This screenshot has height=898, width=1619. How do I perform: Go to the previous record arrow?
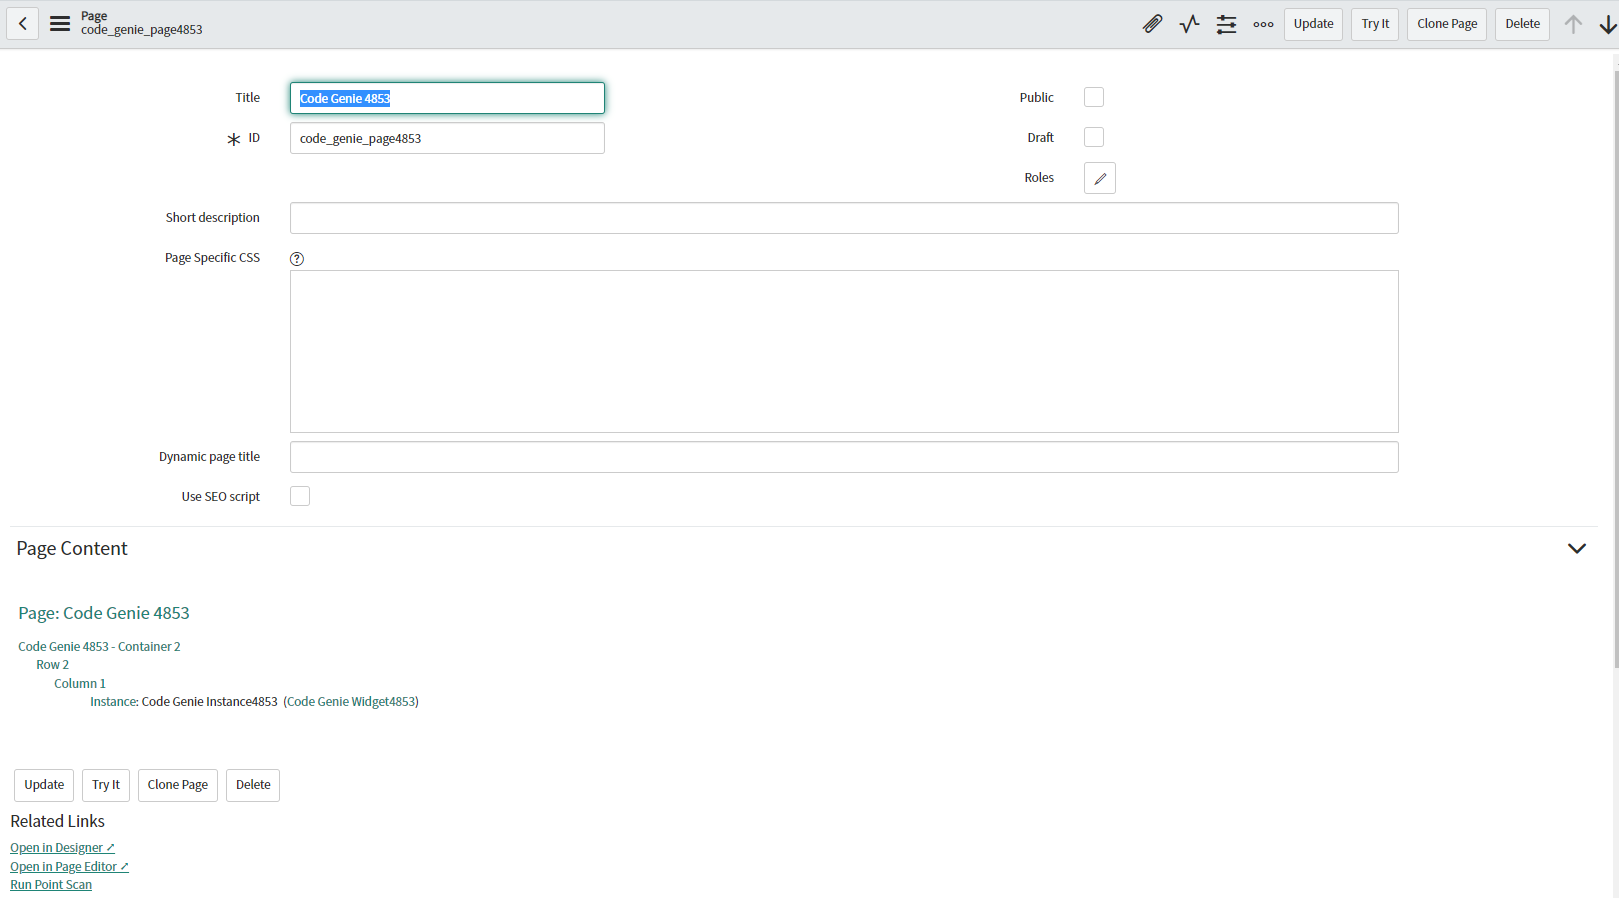(1573, 24)
